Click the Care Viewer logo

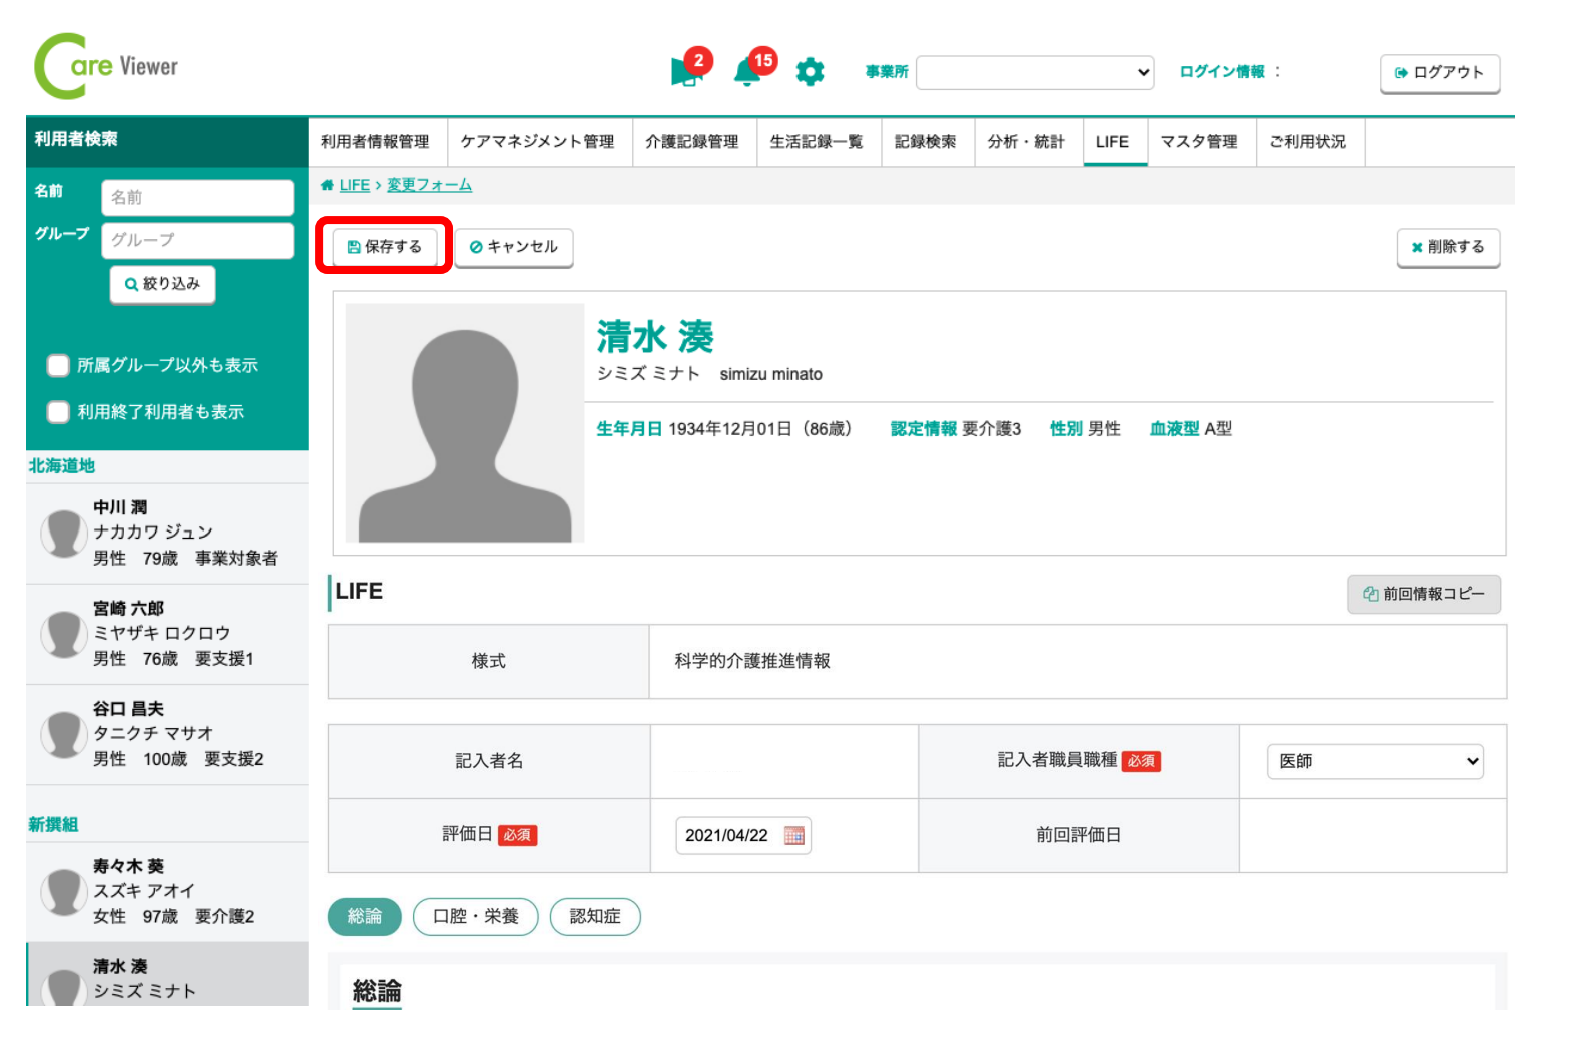[106, 67]
